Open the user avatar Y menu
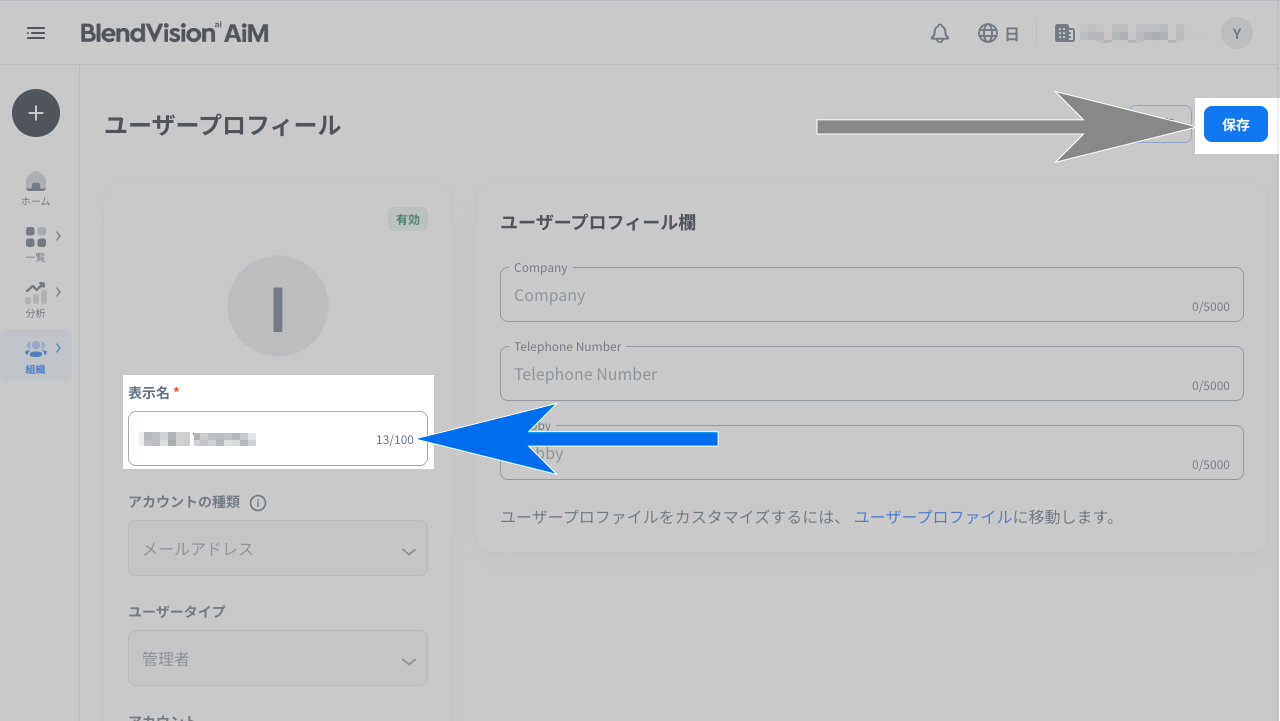 coord(1237,33)
